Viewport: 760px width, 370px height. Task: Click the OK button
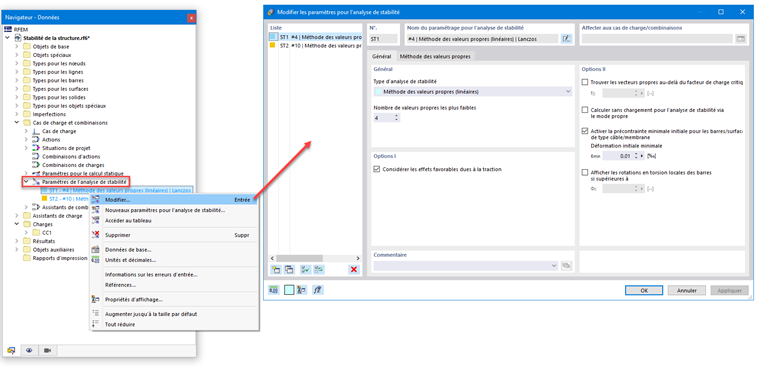644,290
